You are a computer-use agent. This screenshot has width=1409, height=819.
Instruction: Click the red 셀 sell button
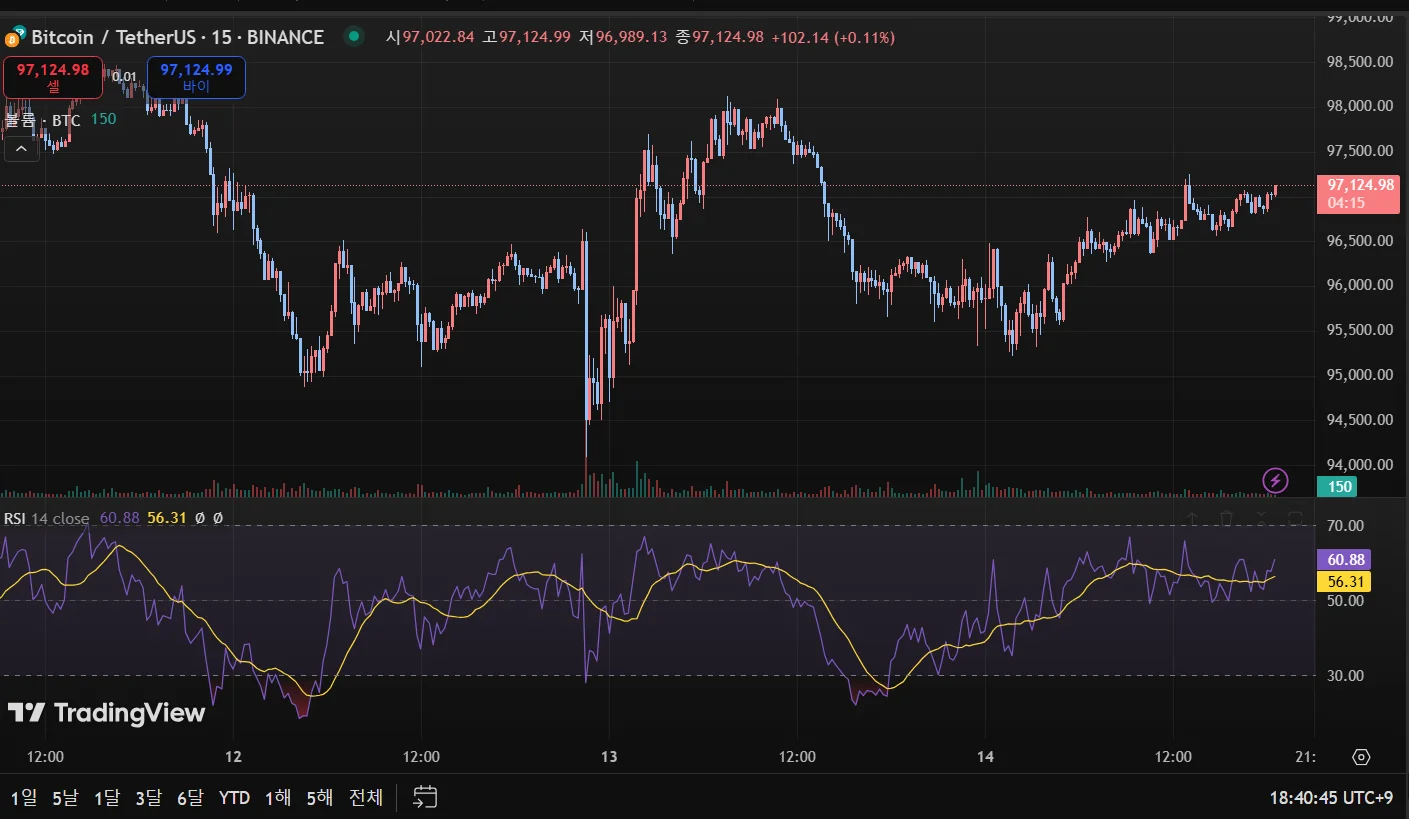[x=53, y=78]
